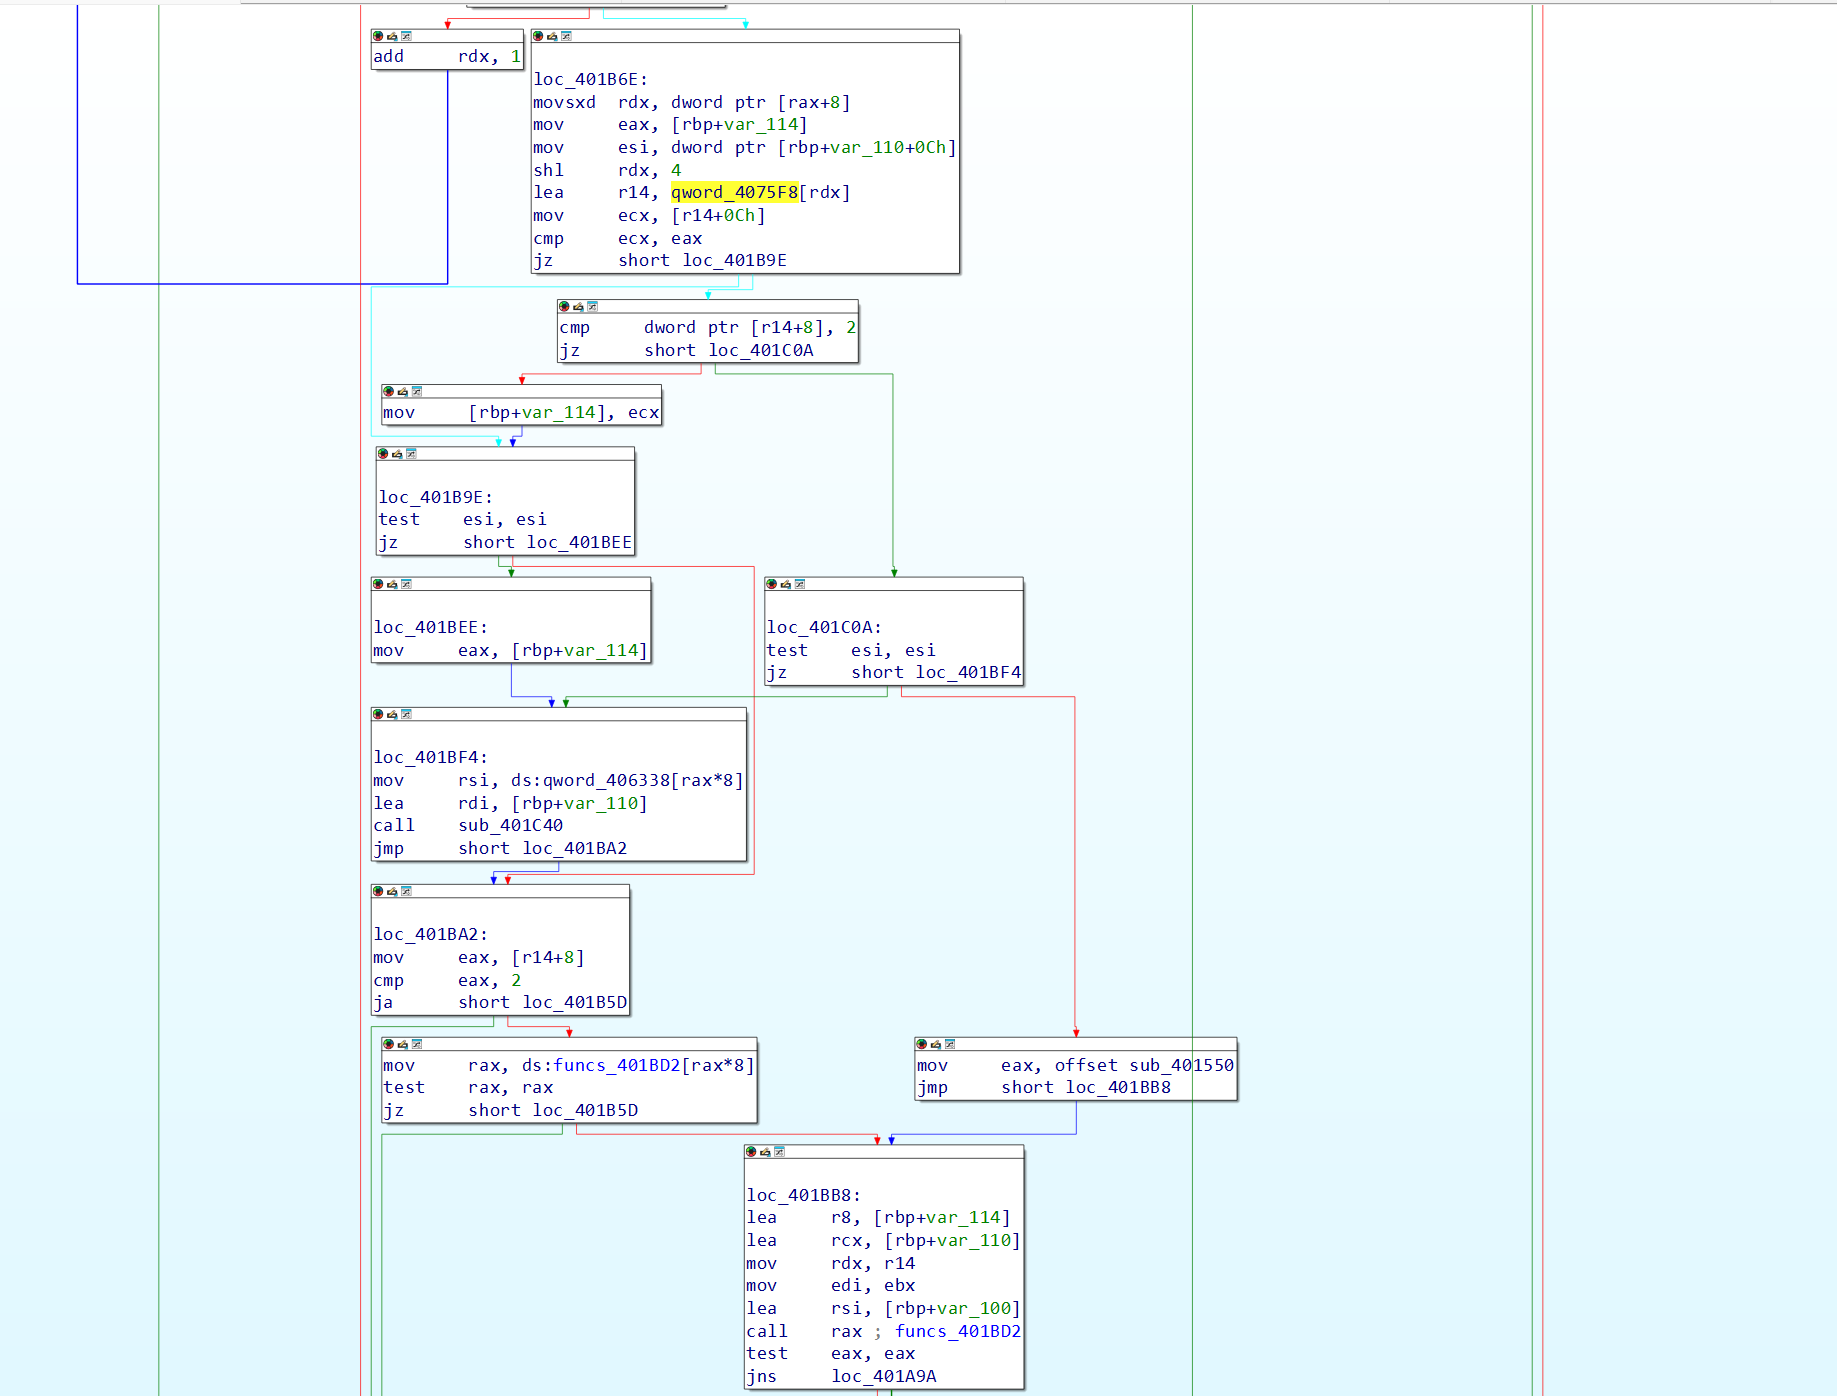Click sub_401C40 in the call instruction
The height and width of the screenshot is (1396, 1837).
click(510, 826)
